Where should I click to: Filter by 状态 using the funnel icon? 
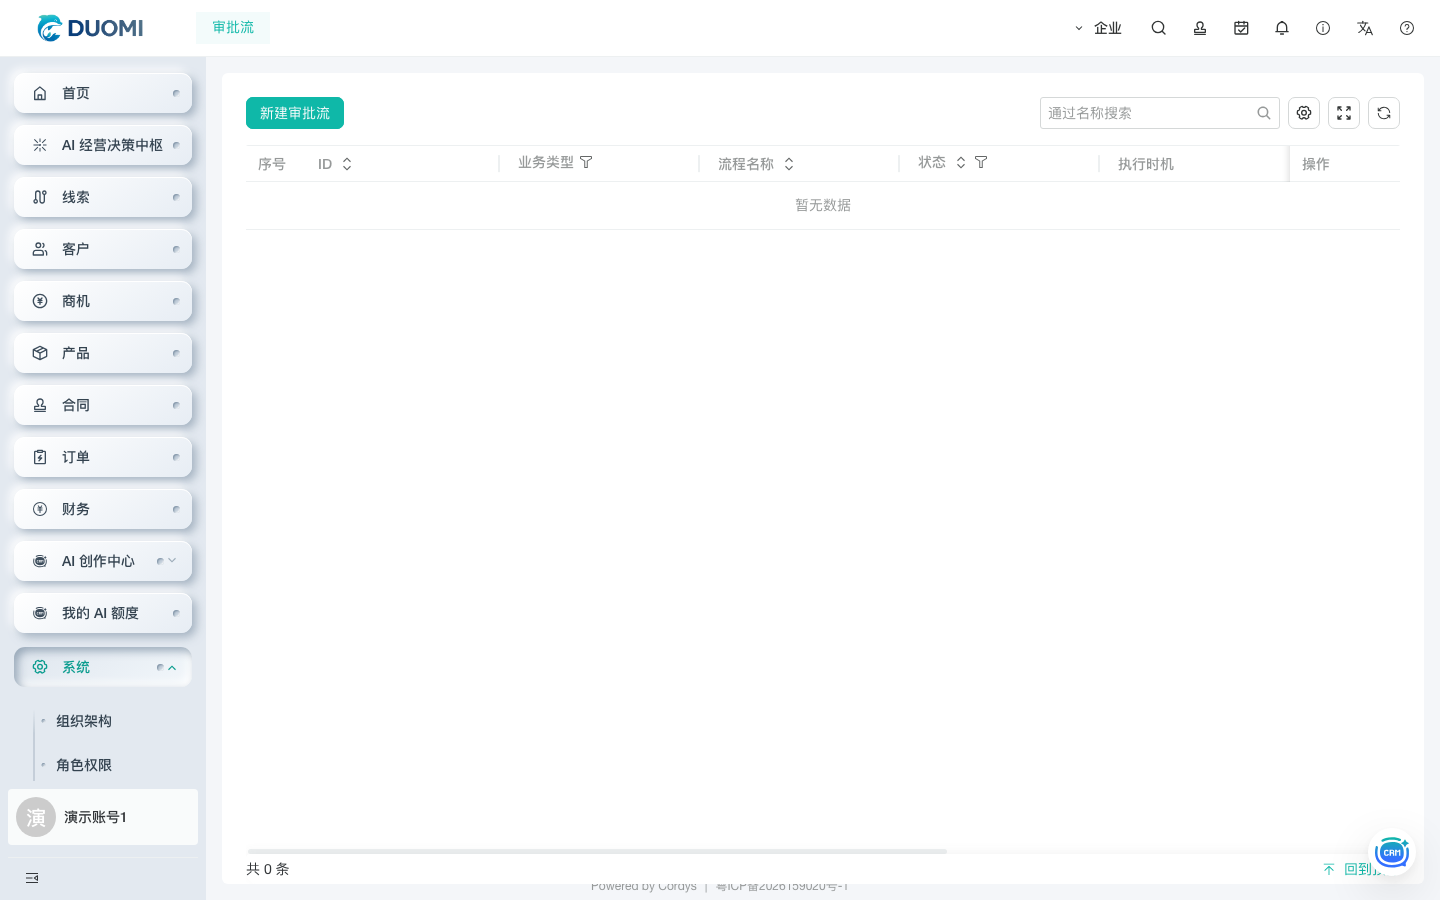[981, 162]
